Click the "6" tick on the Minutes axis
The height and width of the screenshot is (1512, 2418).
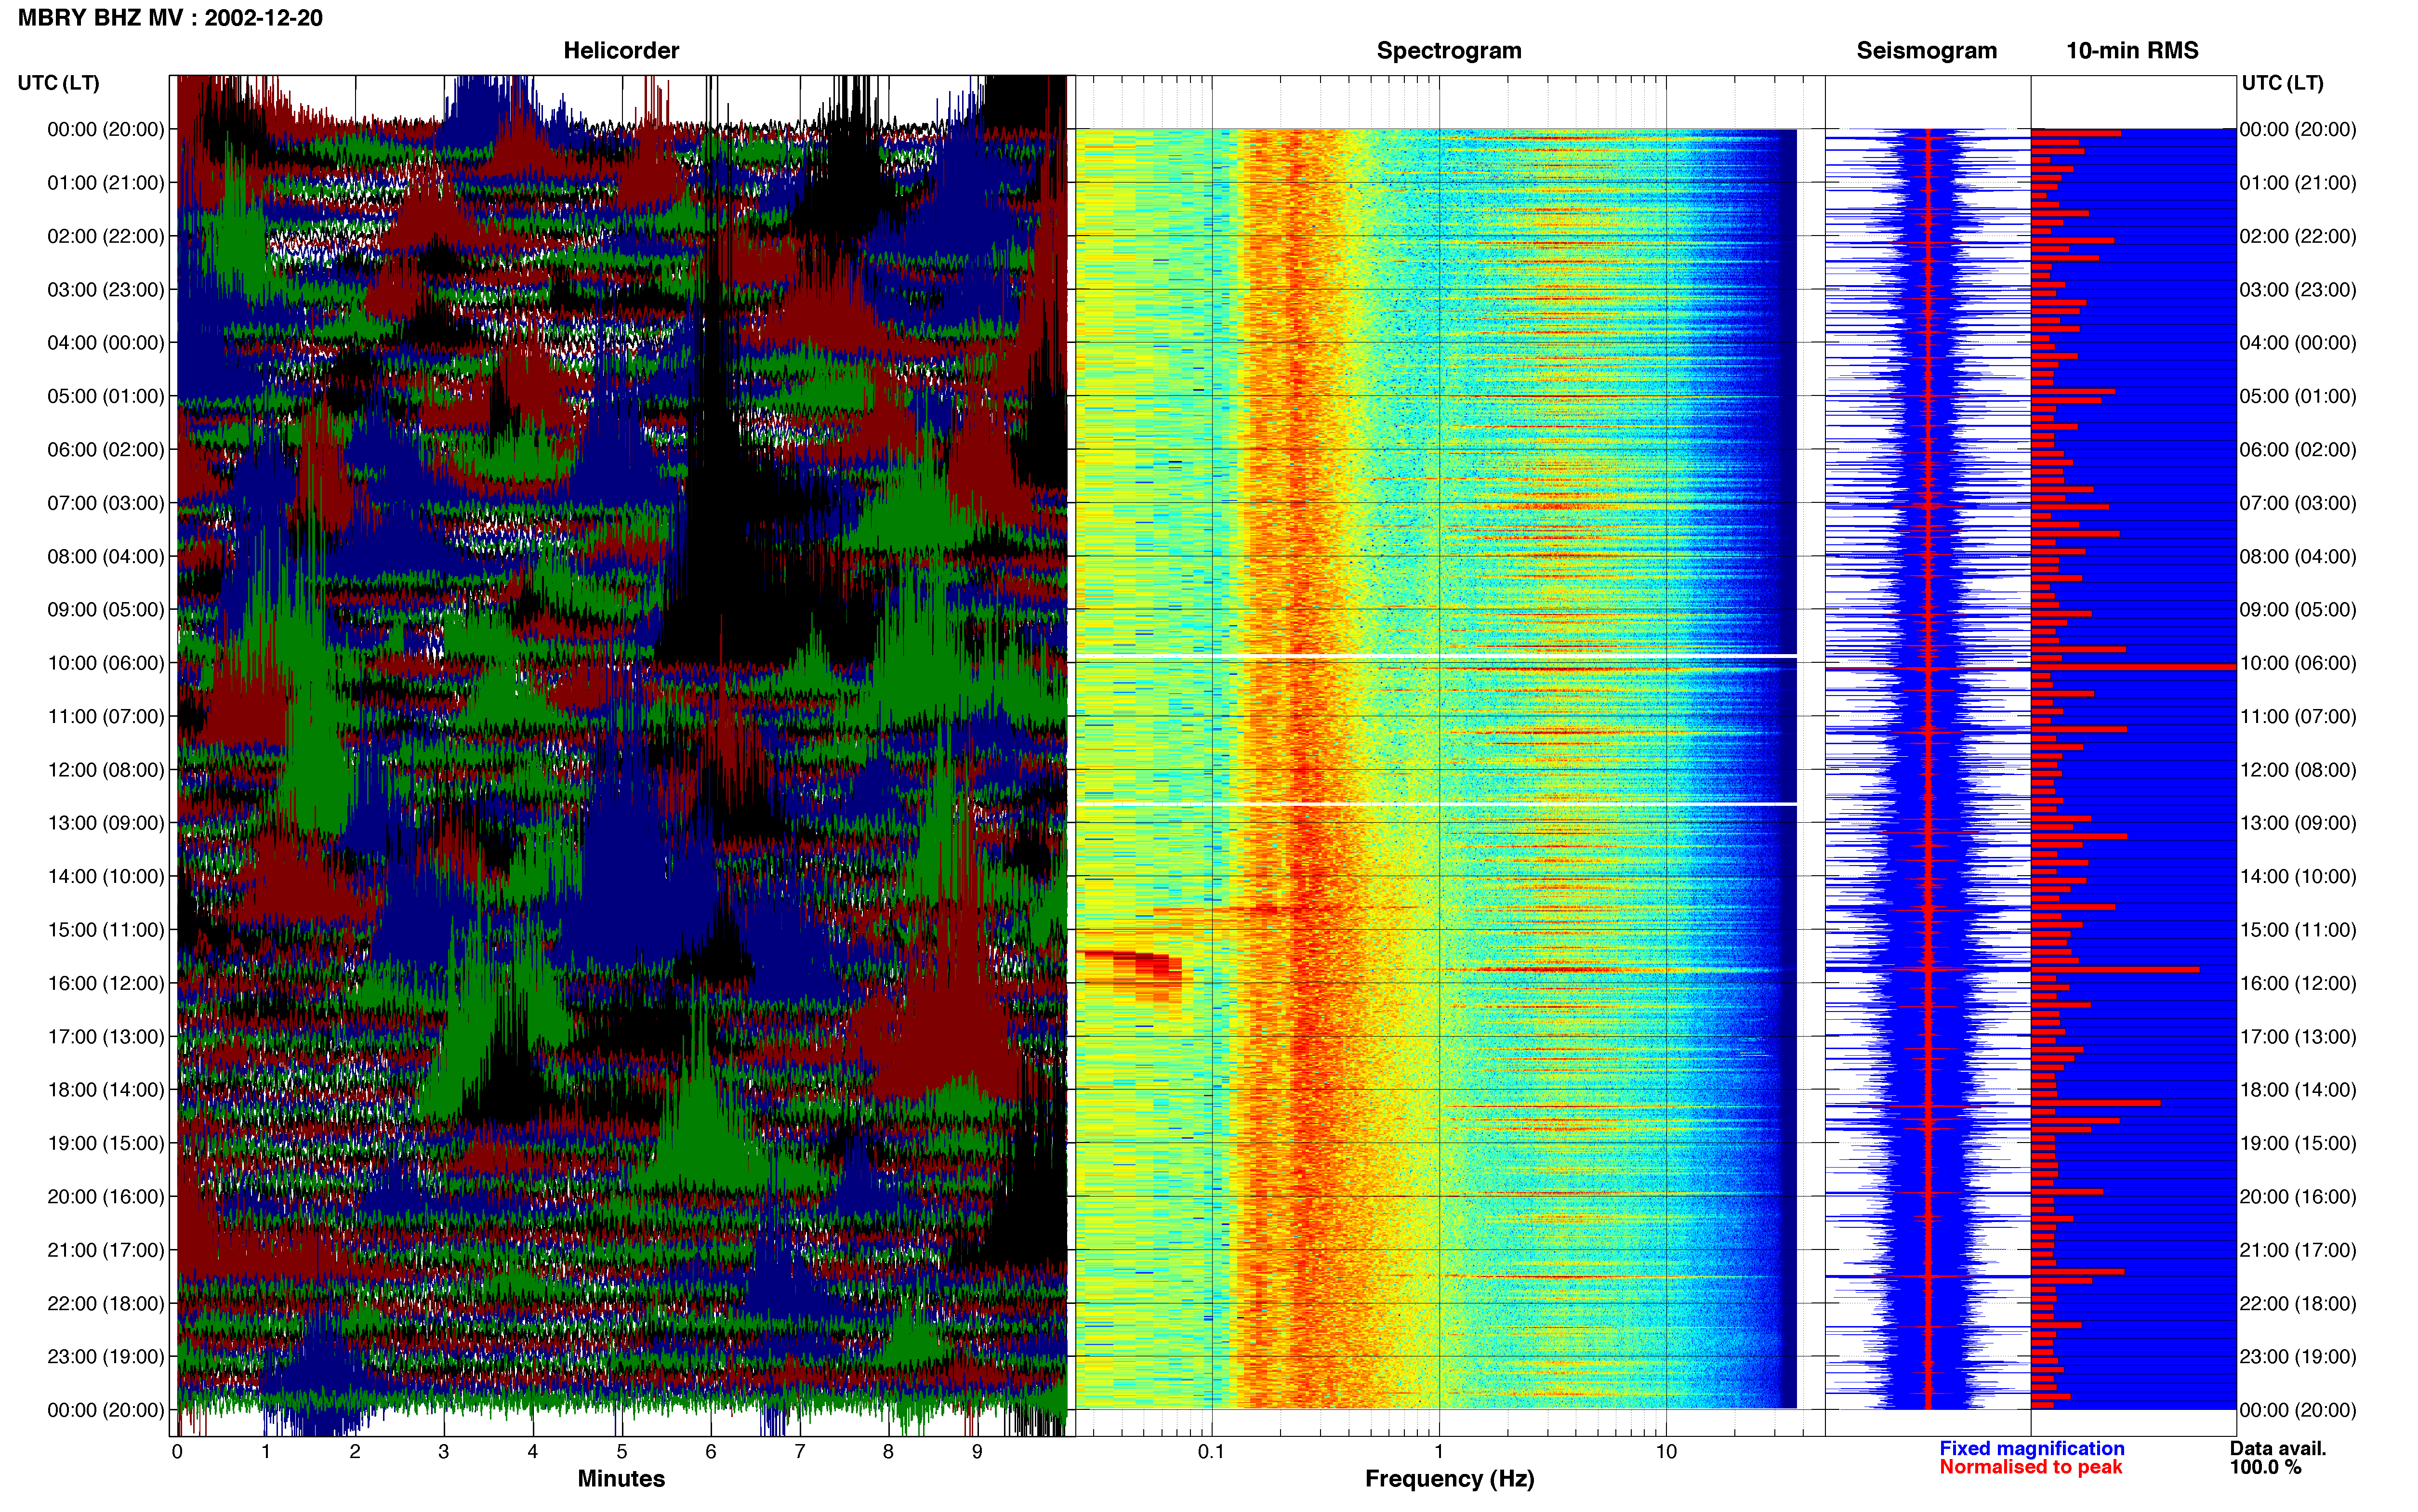click(x=711, y=1452)
